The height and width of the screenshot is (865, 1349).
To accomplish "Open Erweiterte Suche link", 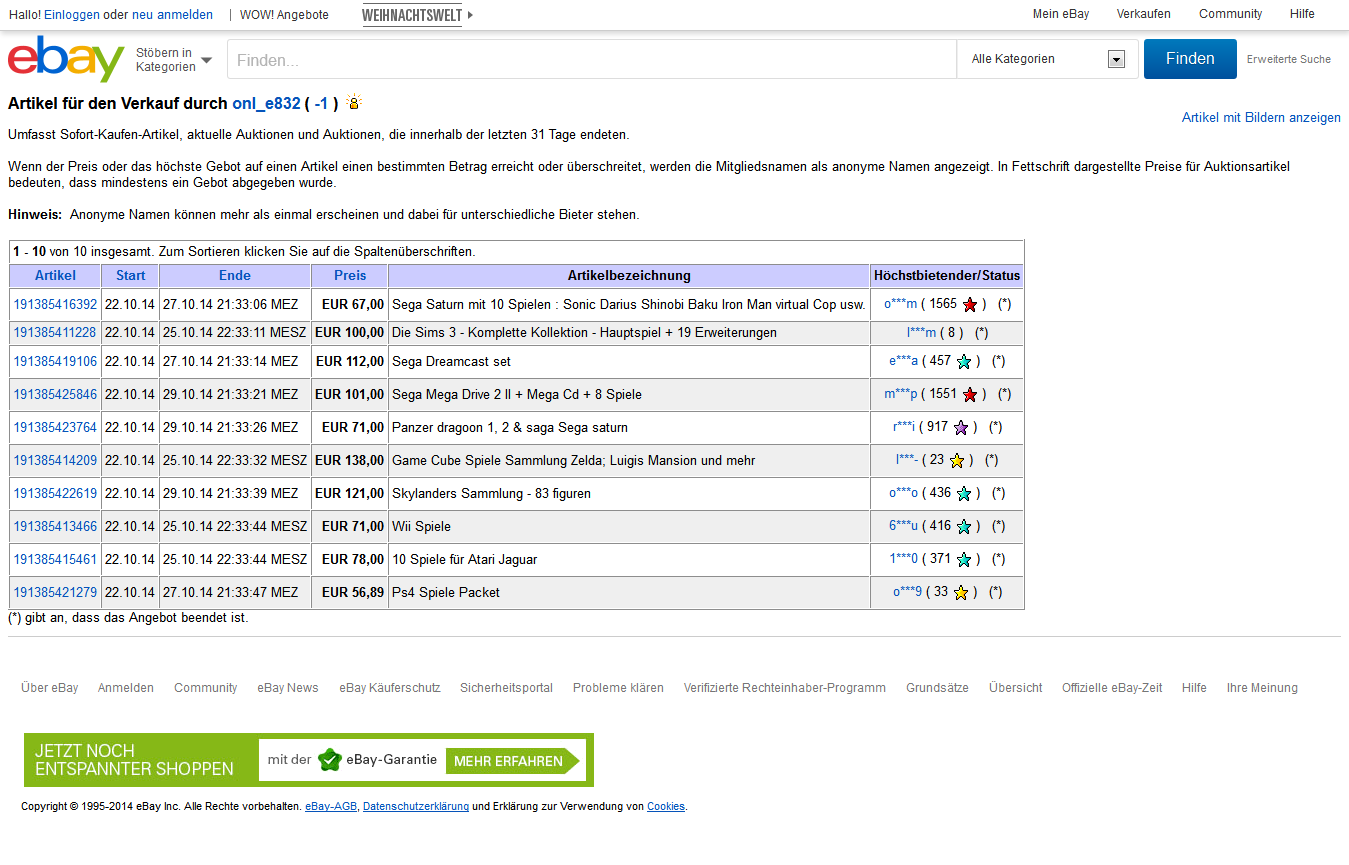I will 1289,59.
